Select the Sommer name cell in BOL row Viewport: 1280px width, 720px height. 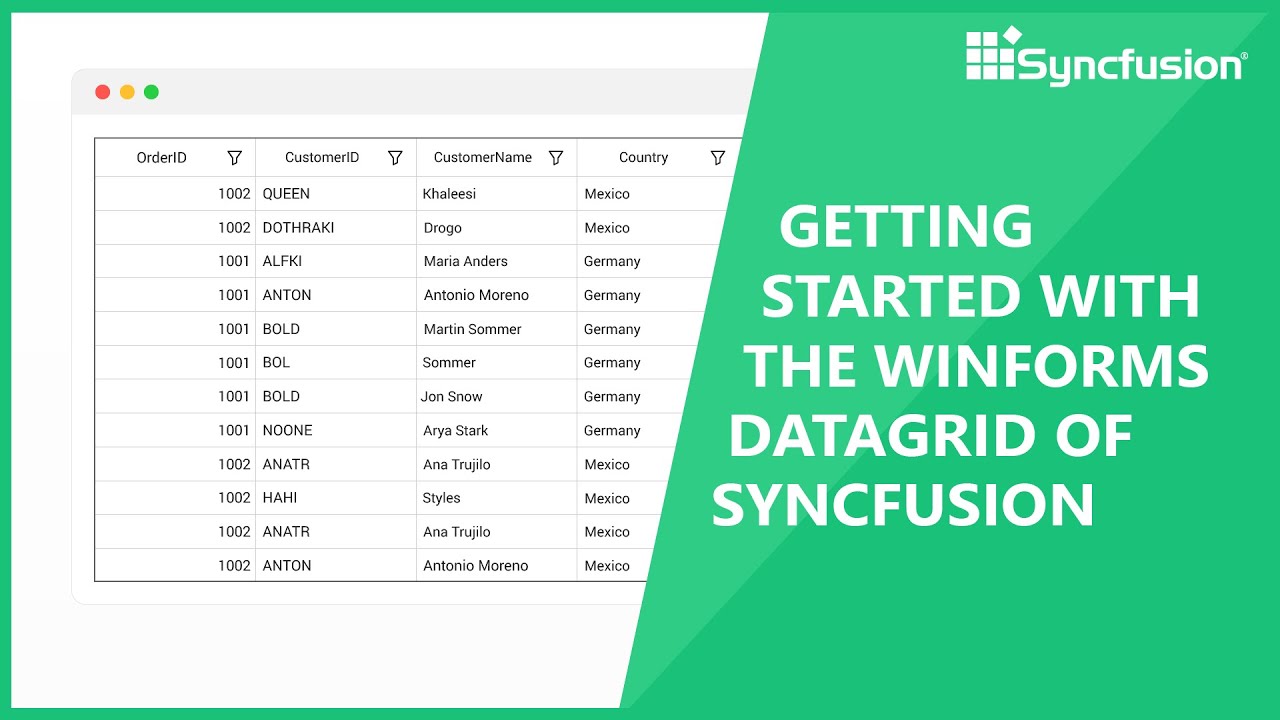[497, 363]
